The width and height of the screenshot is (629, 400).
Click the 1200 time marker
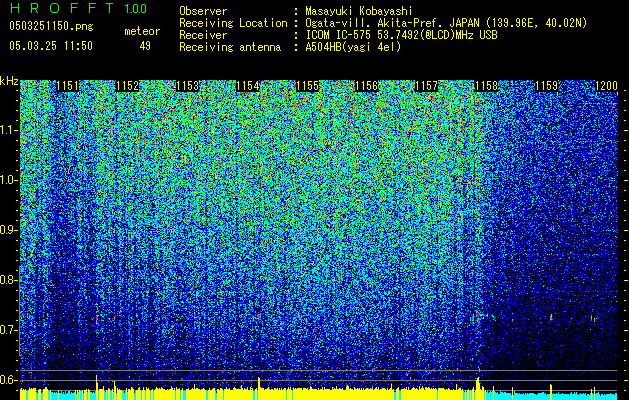(x=606, y=86)
